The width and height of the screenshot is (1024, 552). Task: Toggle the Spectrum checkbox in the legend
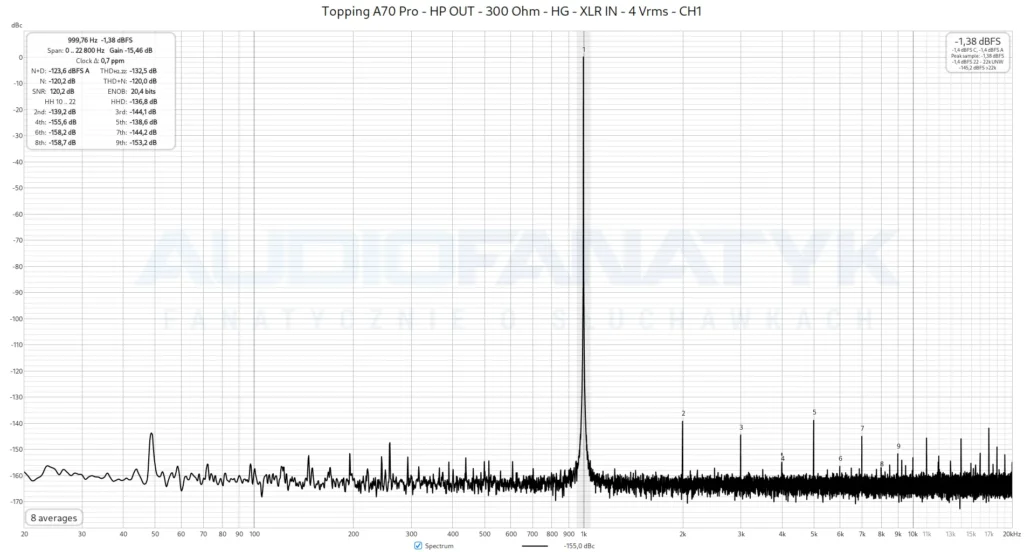[418, 545]
